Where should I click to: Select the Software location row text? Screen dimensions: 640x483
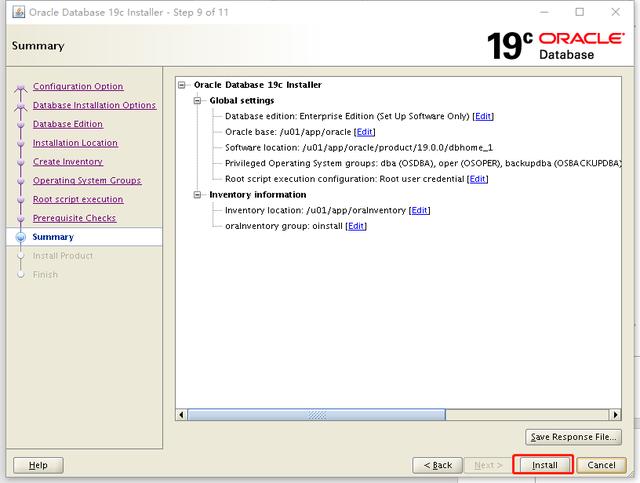[x=359, y=147]
